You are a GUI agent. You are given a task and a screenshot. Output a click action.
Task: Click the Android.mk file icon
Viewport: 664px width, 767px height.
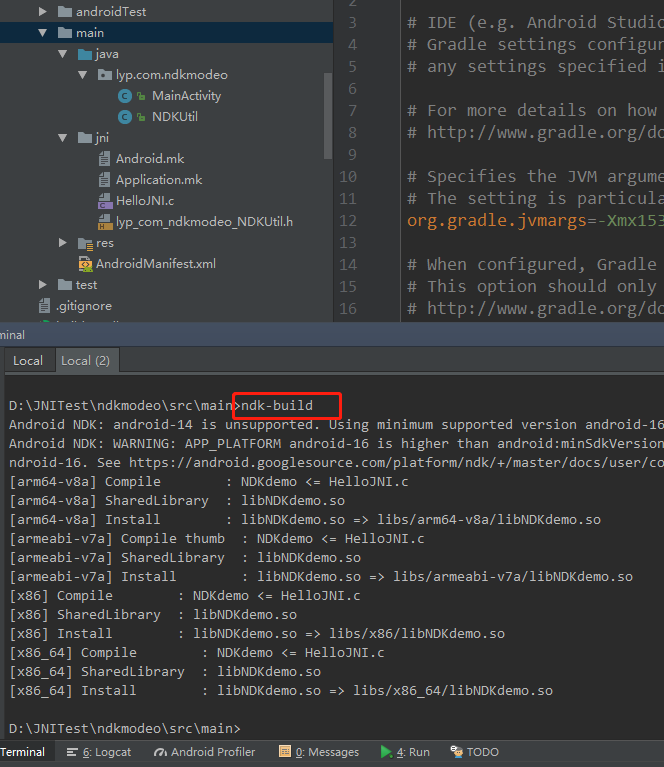(x=104, y=158)
